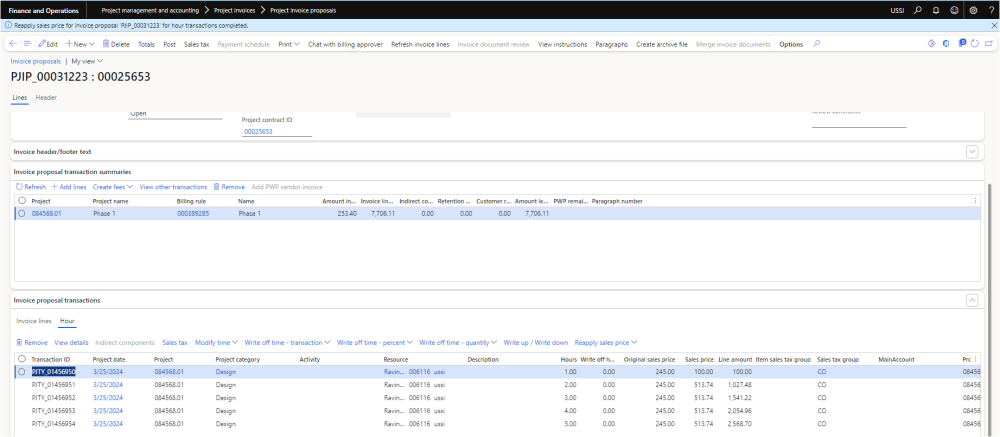Image resolution: width=1000 pixels, height=437 pixels.
Task: Toggle select-all circle in Transaction ID header
Action: [21, 358]
